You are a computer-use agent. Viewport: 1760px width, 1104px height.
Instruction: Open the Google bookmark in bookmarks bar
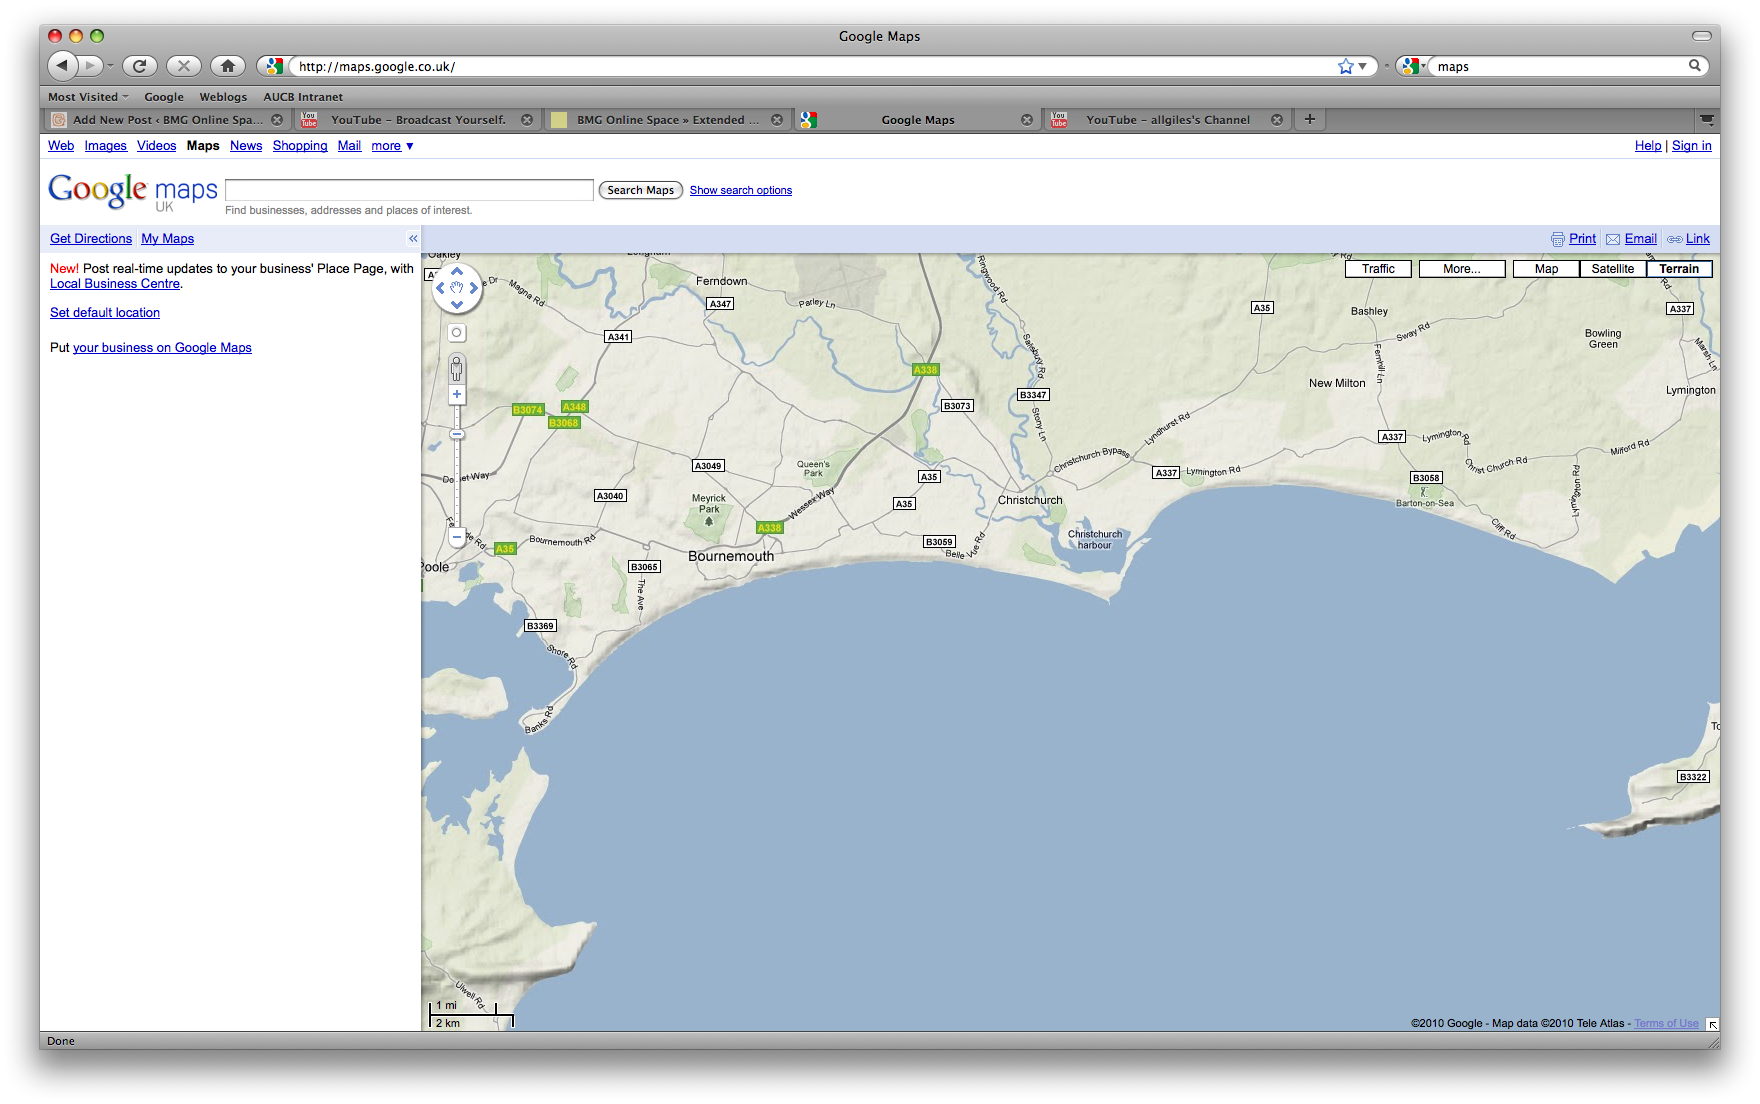pos(164,97)
